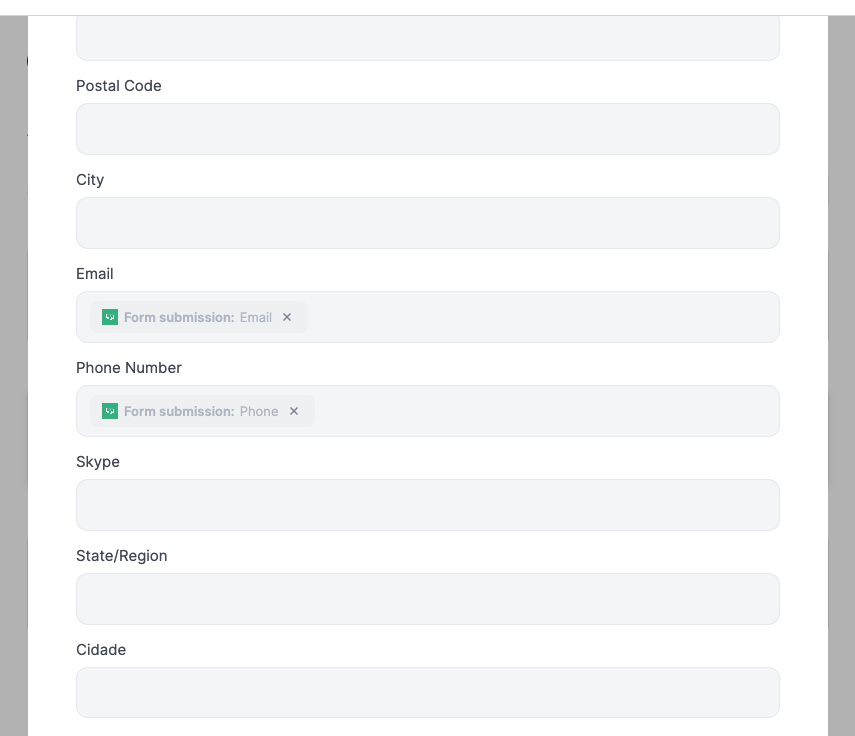Select the Form submission: Phone chip text
This screenshot has height=736, width=855.
point(201,411)
